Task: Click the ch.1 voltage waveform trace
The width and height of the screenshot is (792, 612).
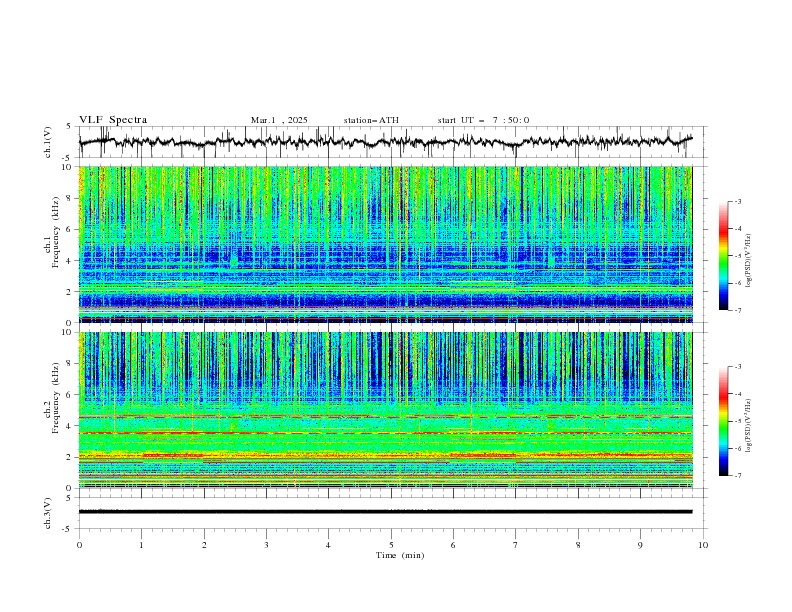Action: pyautogui.click(x=386, y=142)
